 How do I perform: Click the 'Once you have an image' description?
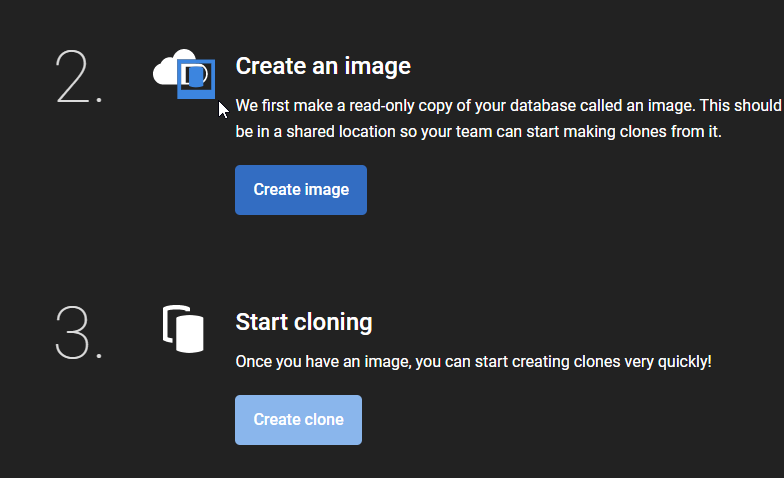click(x=473, y=360)
